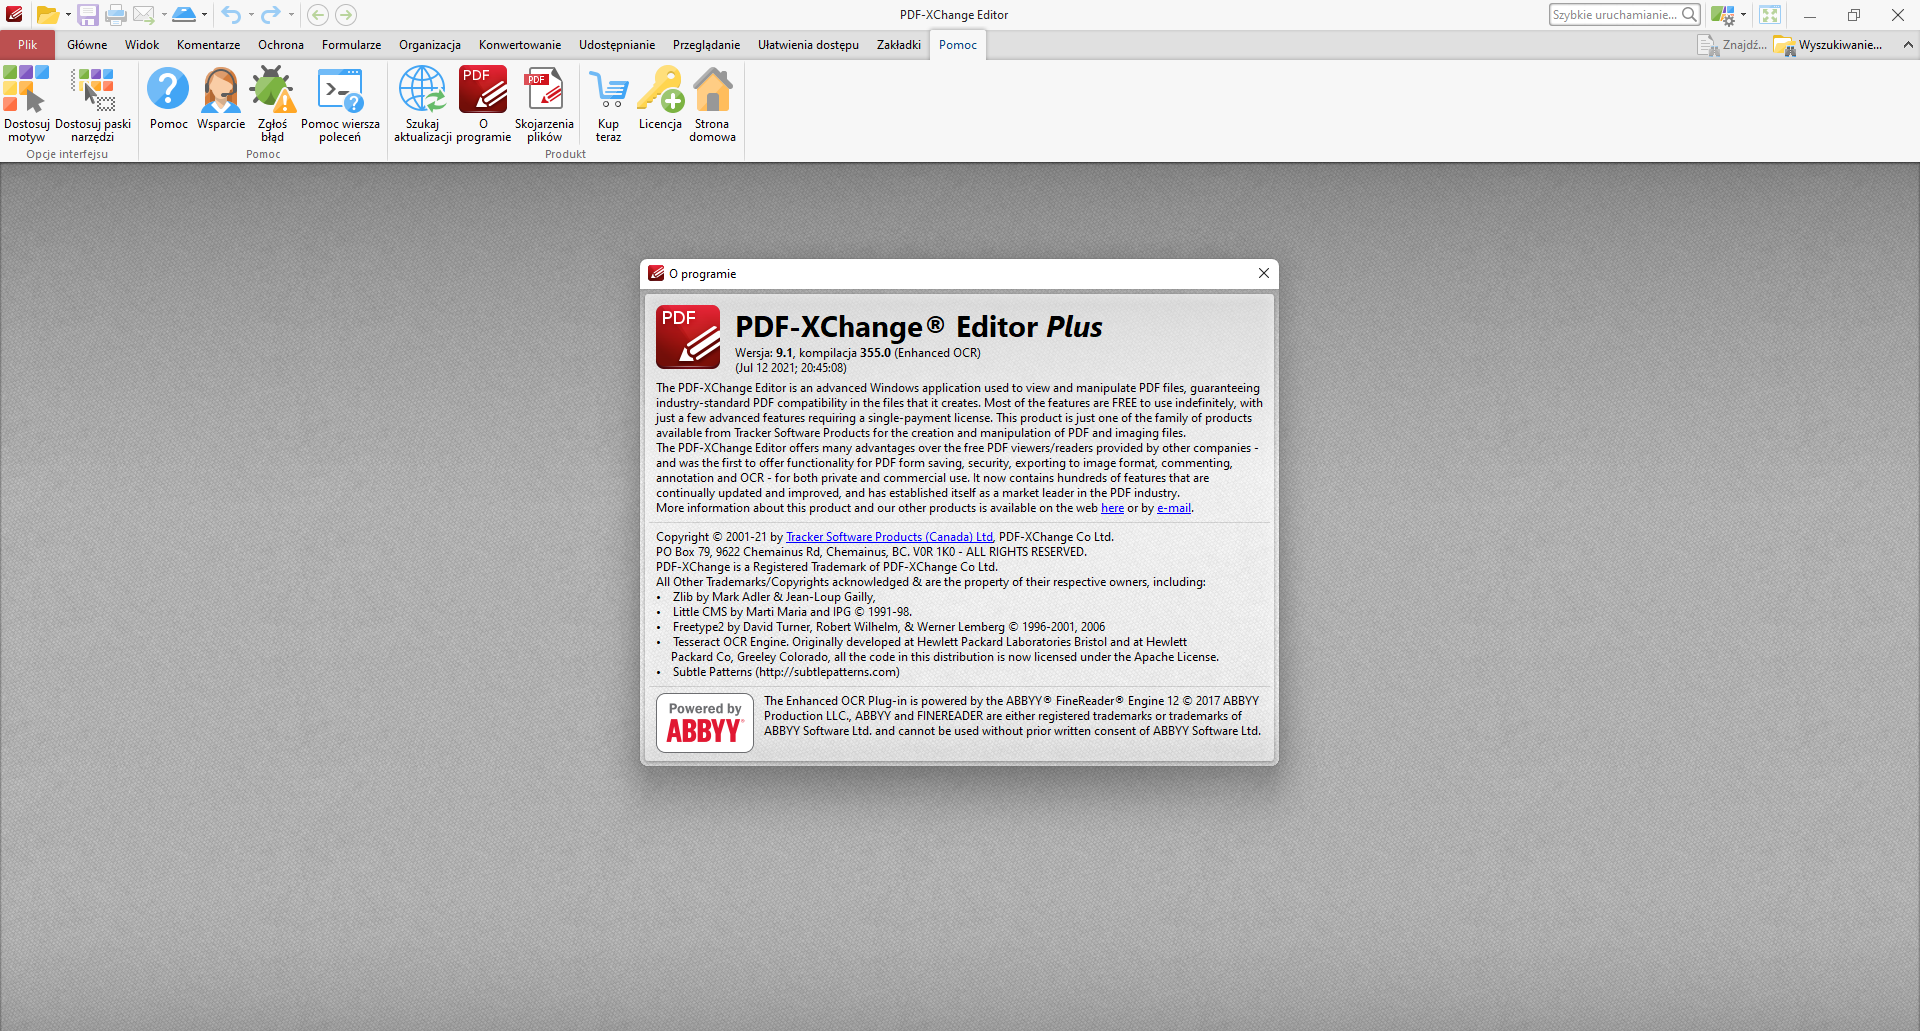The width and height of the screenshot is (1920, 1031).
Task: Select the Pomoc tab
Action: point(958,45)
